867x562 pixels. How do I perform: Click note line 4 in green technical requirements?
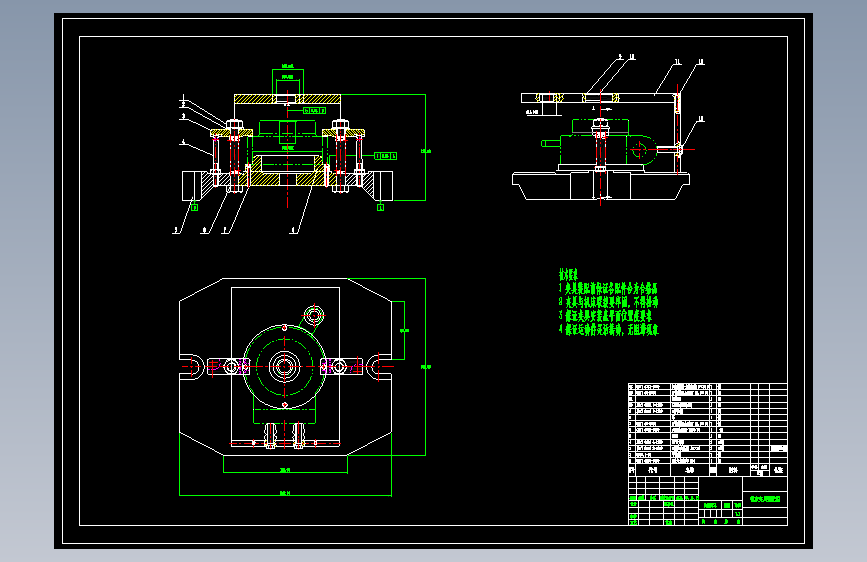click(608, 330)
